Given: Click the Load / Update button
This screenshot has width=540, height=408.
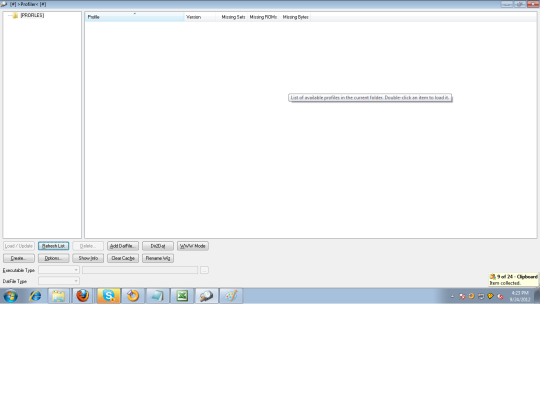Looking at the screenshot, I should pos(19,246).
